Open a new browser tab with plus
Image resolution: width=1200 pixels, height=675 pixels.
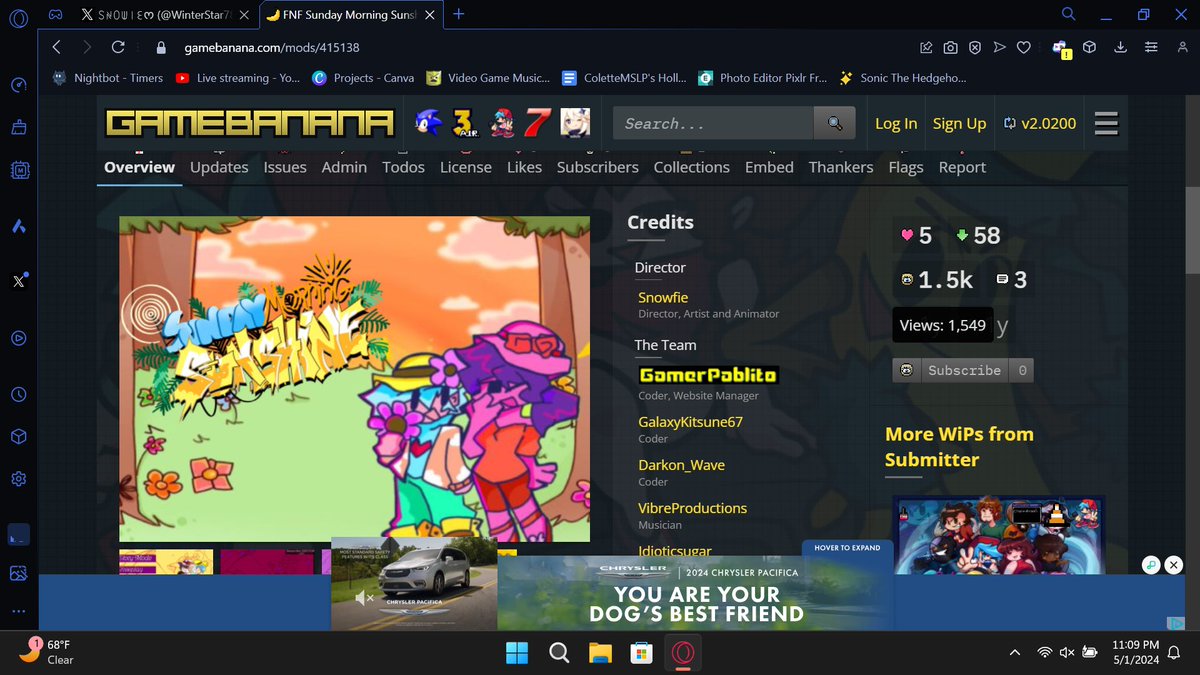[x=459, y=14]
